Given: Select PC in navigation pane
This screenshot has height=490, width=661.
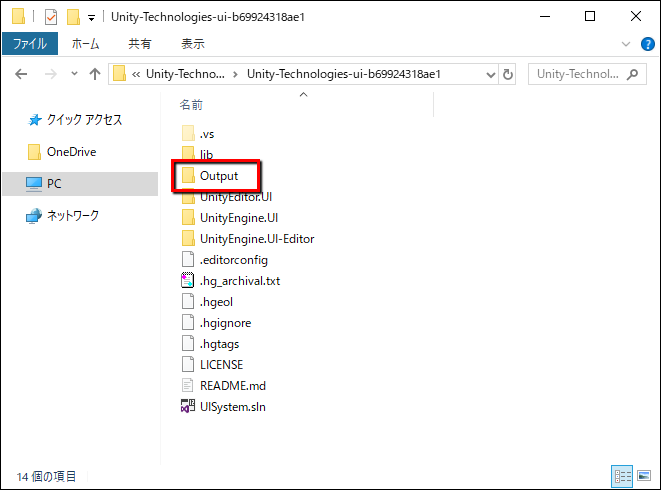Looking at the screenshot, I should click(x=80, y=184).
